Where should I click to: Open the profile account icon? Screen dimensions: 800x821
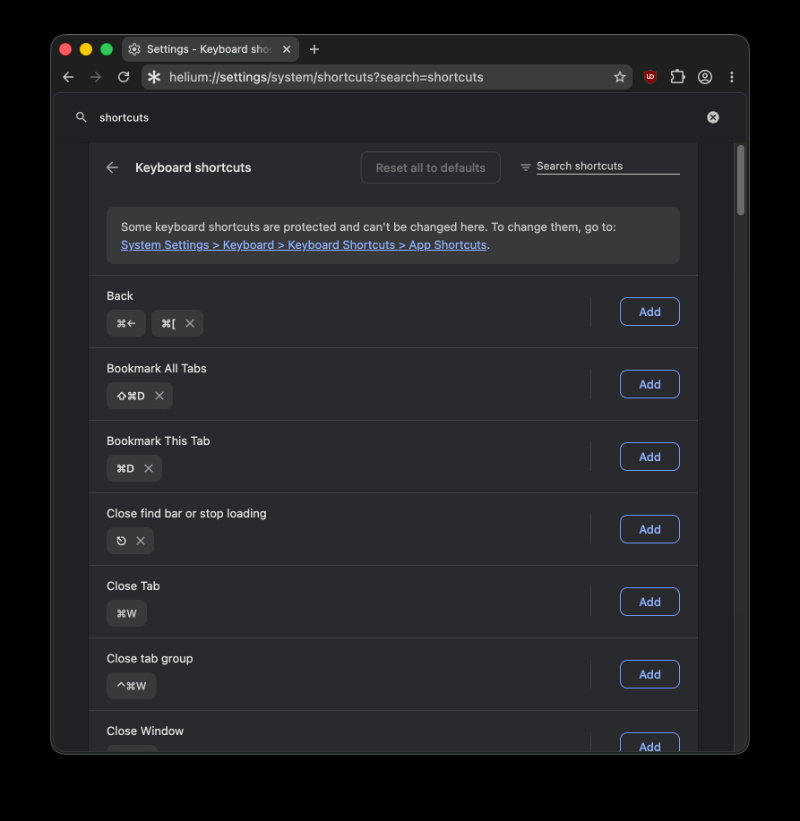tap(705, 77)
